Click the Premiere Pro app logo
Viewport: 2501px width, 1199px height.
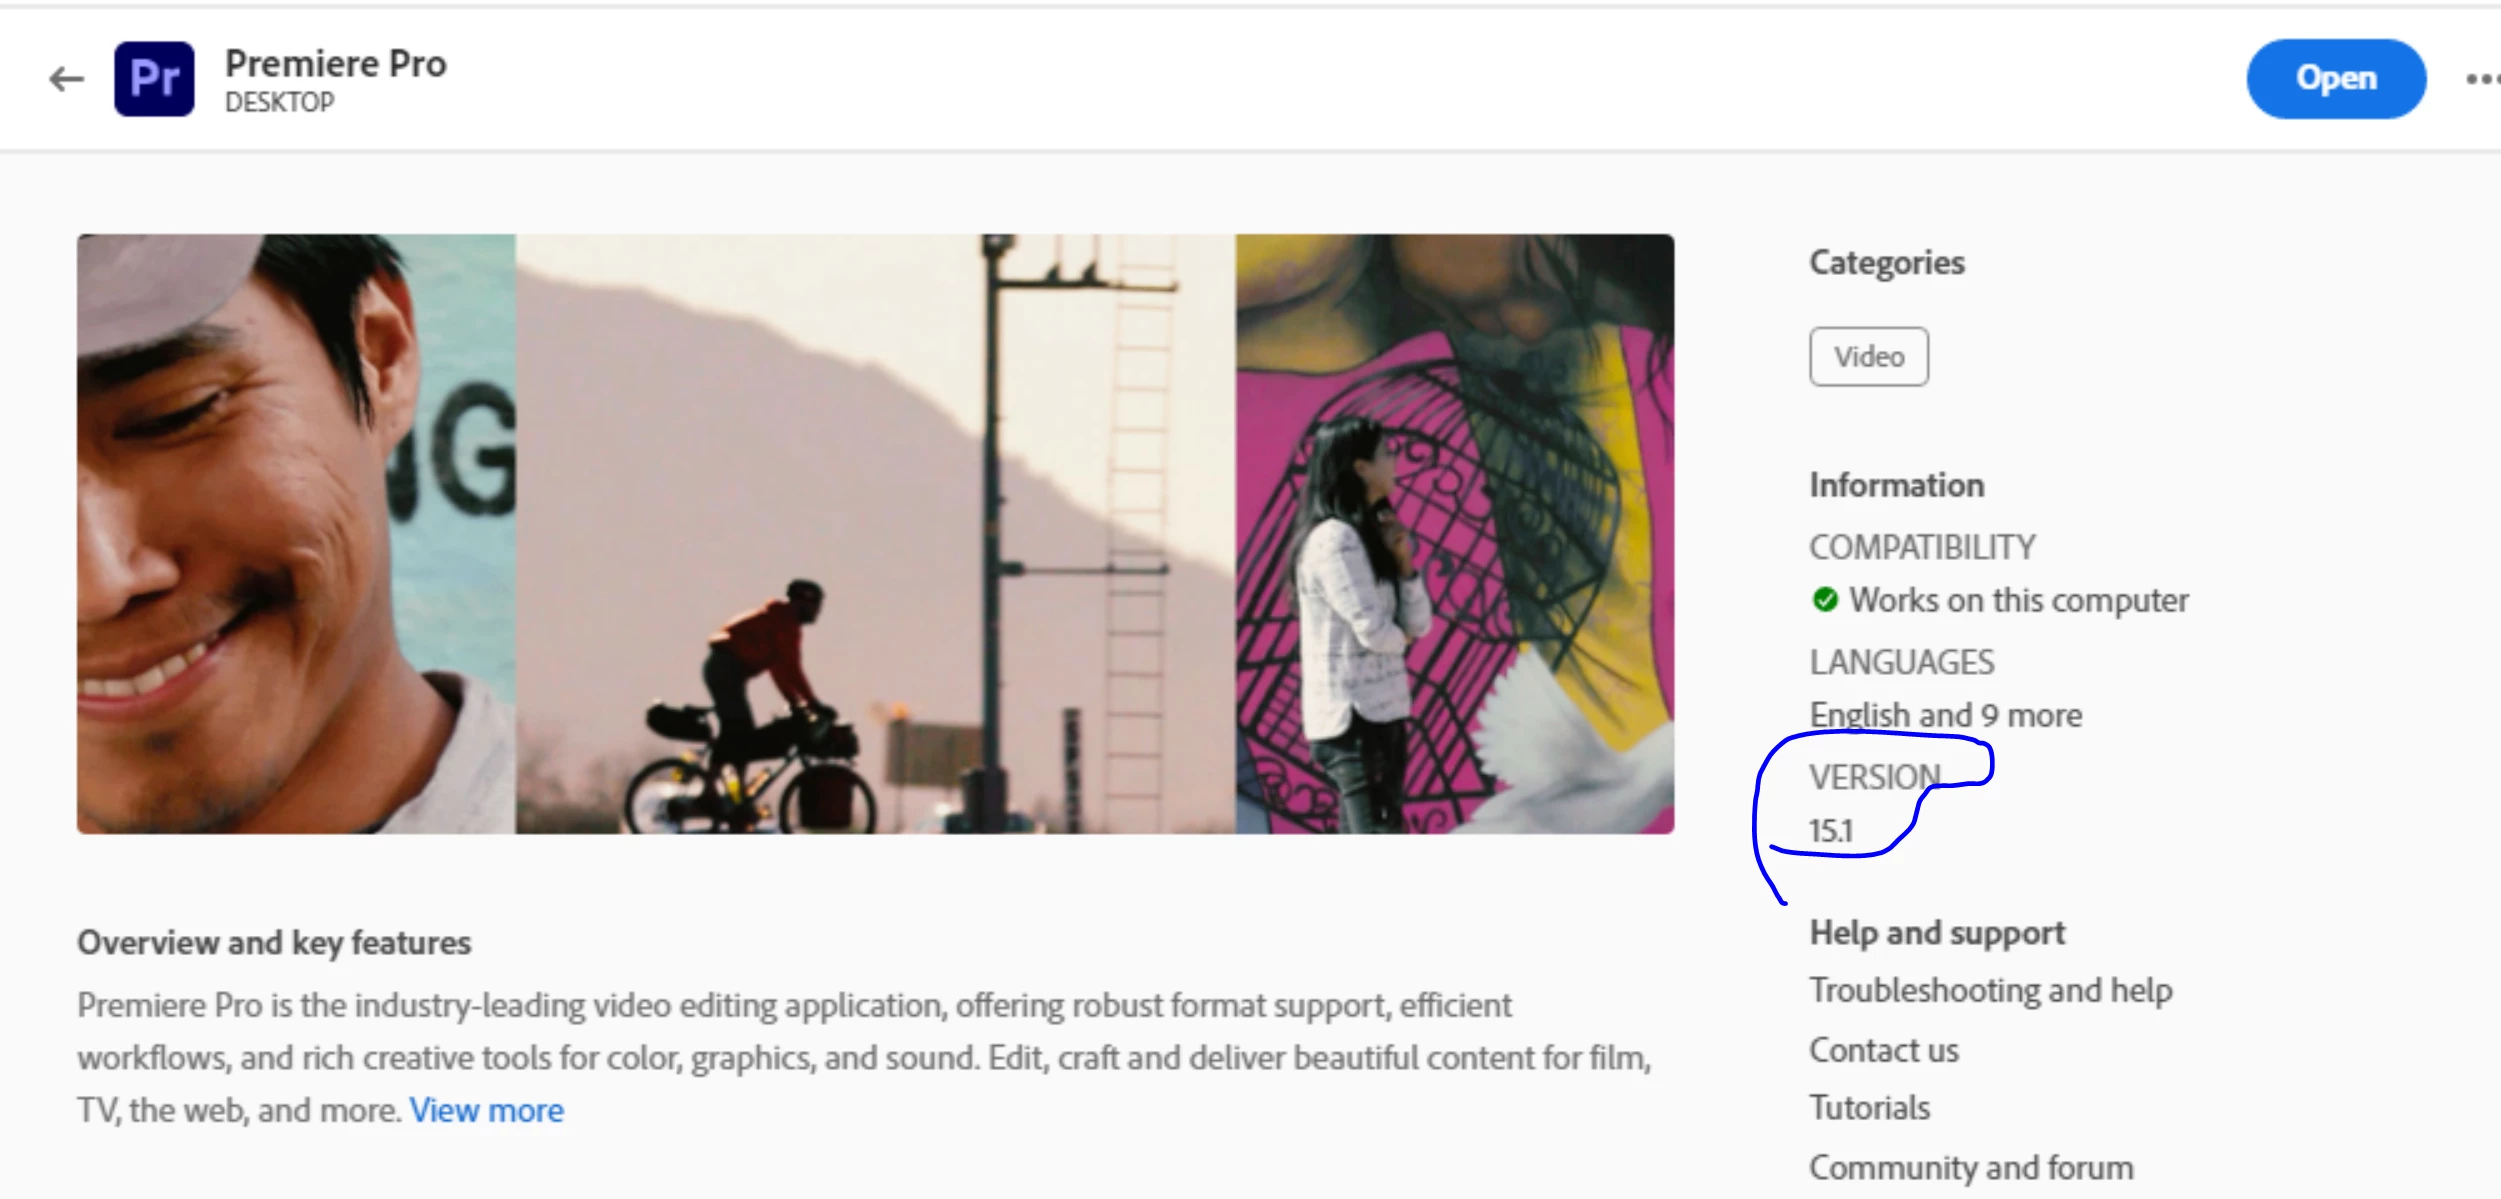(x=154, y=79)
